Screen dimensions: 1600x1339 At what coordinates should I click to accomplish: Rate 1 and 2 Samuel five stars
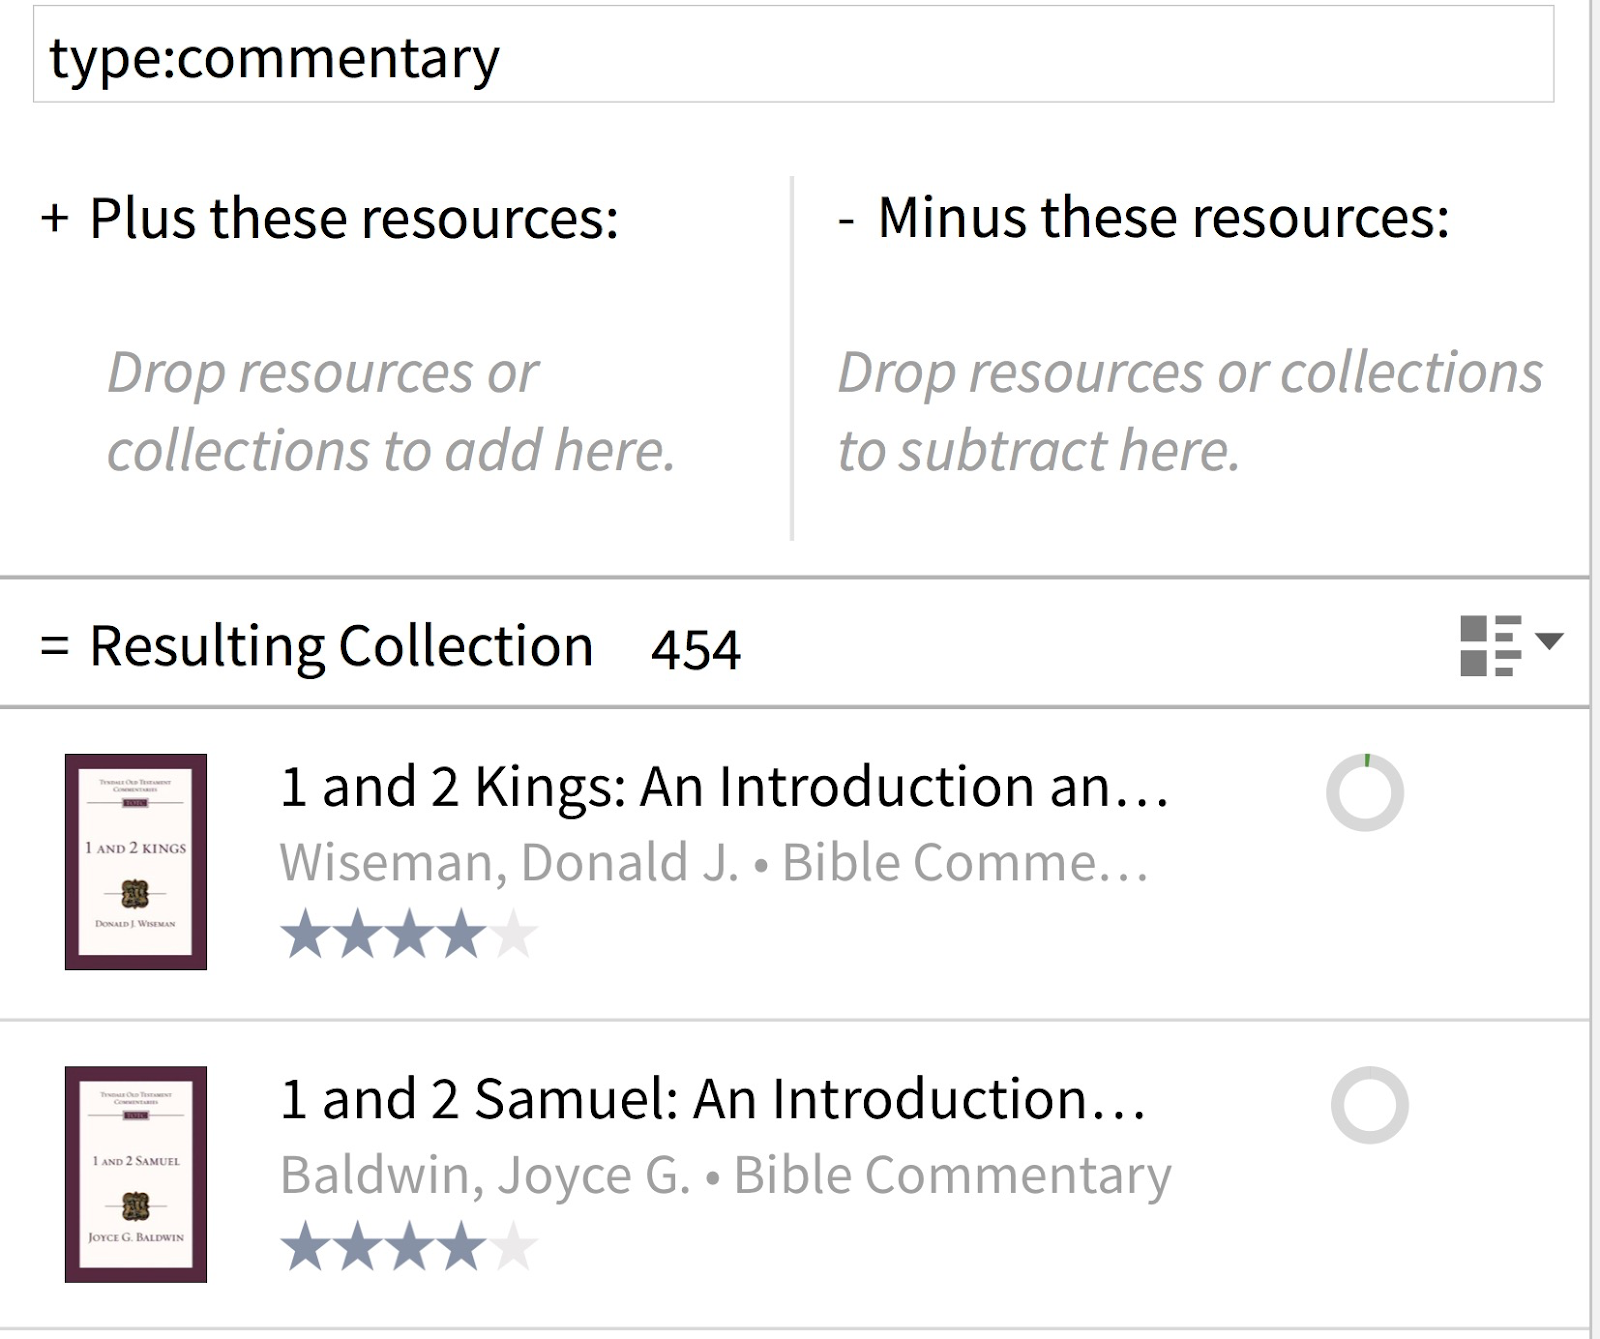[514, 1247]
